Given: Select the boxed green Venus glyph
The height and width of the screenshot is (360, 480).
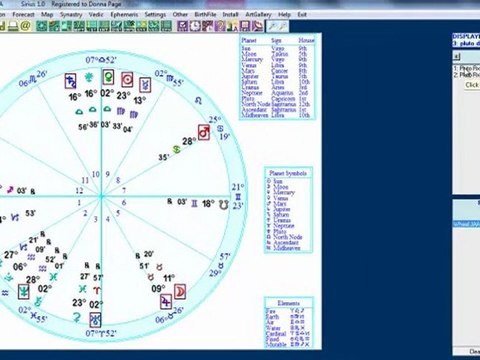Looking at the screenshot, I should tap(108, 77).
